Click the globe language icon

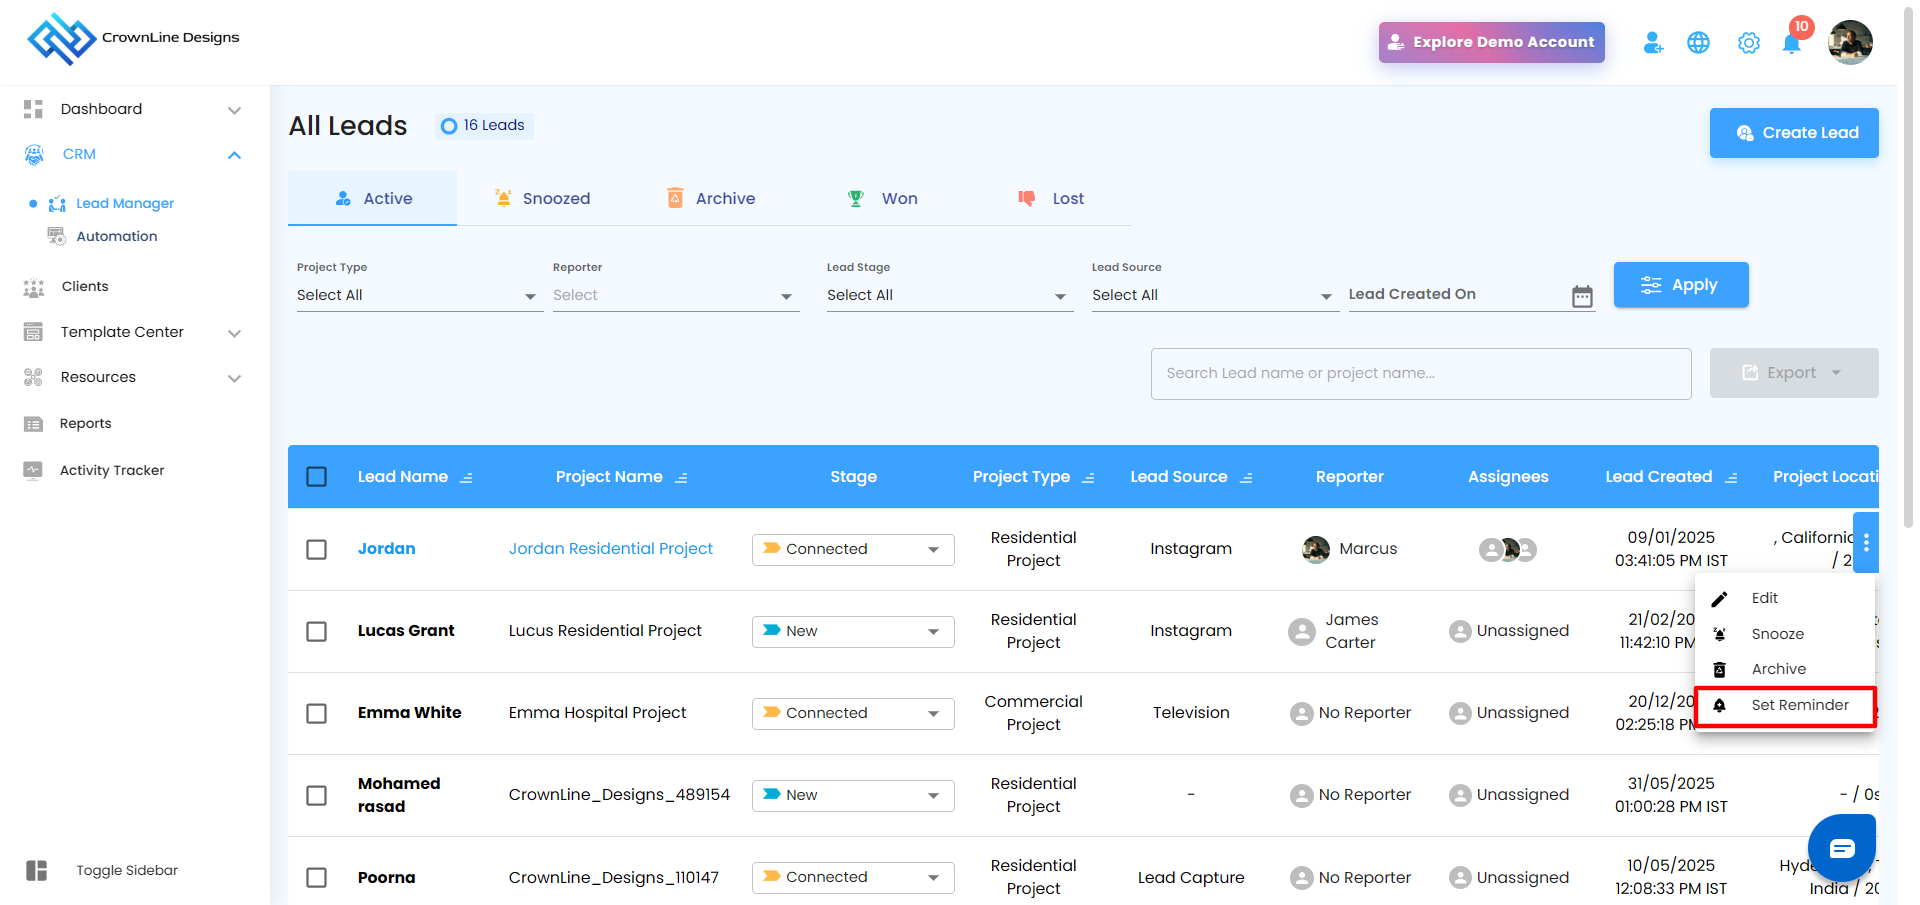(1698, 43)
